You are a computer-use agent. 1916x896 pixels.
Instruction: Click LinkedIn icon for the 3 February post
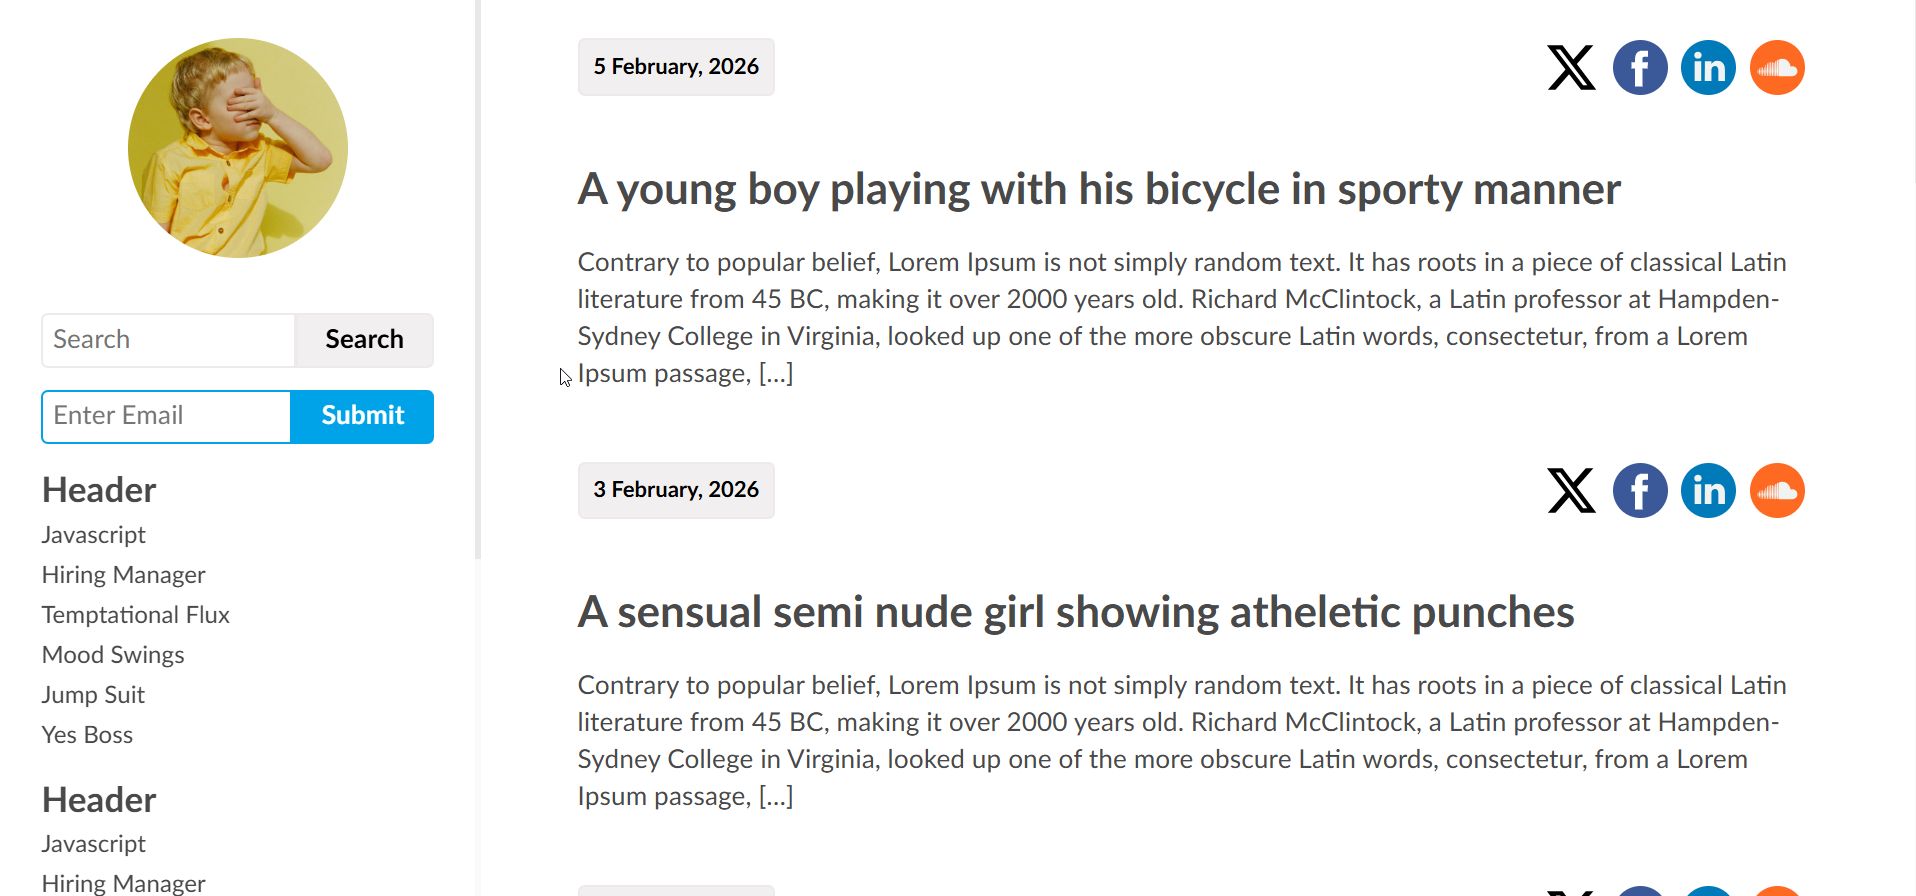click(1708, 491)
